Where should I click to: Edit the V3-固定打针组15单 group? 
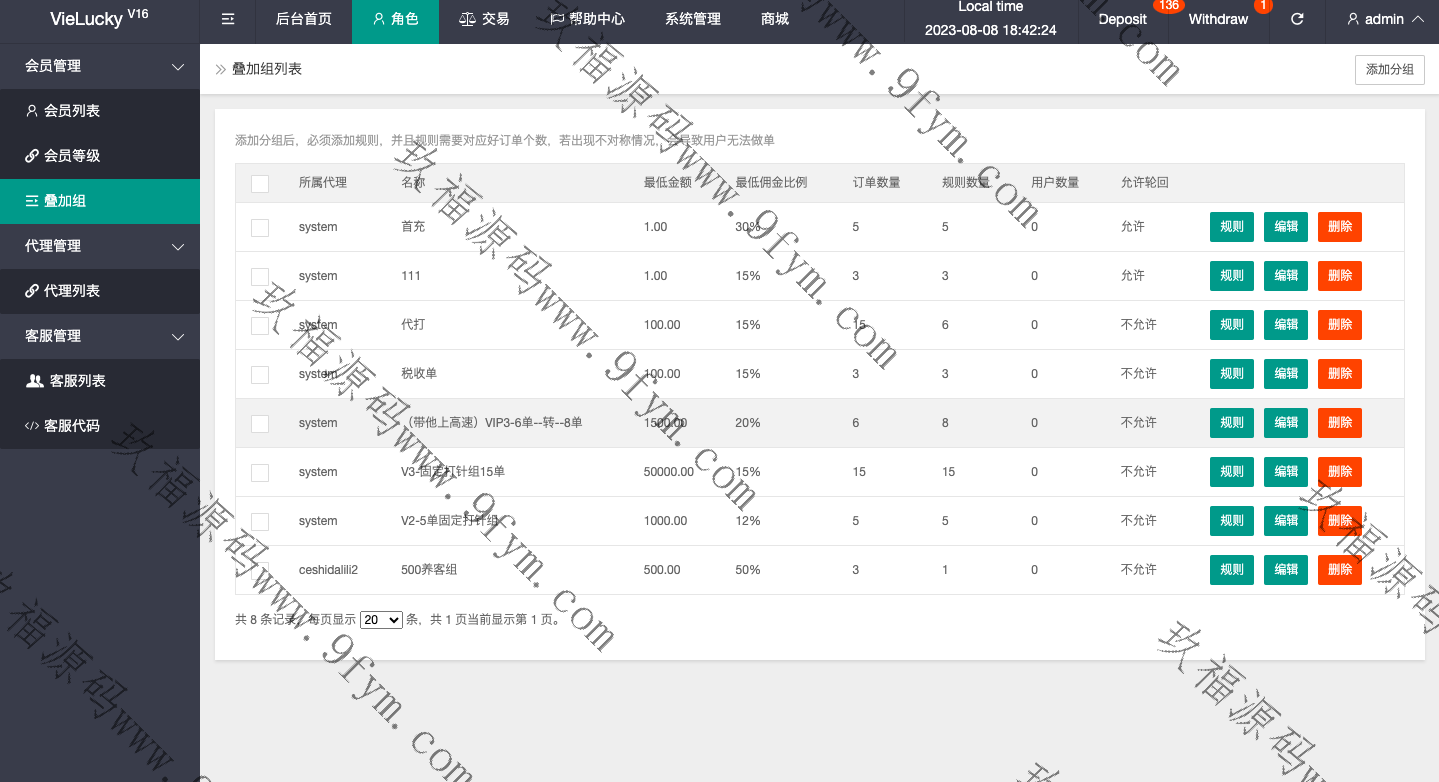(x=1285, y=472)
